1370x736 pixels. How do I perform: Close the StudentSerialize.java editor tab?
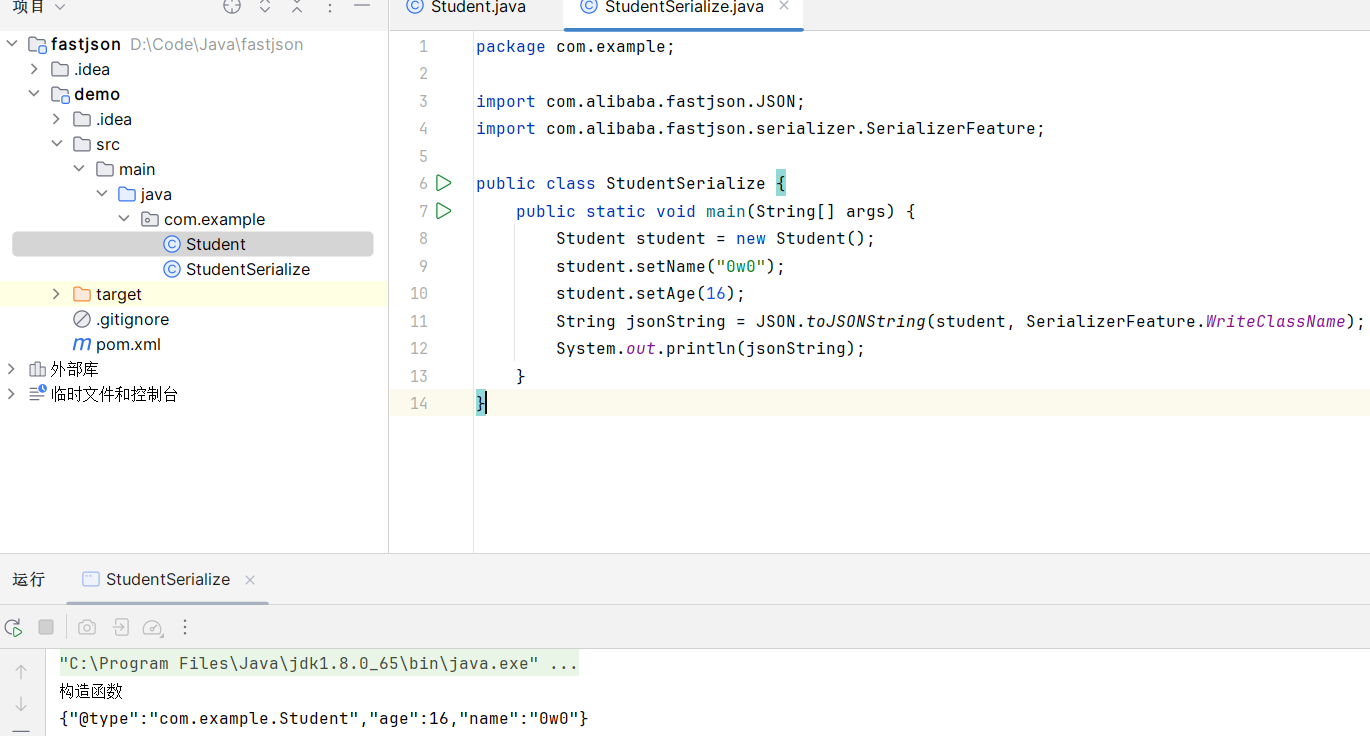[x=784, y=6]
